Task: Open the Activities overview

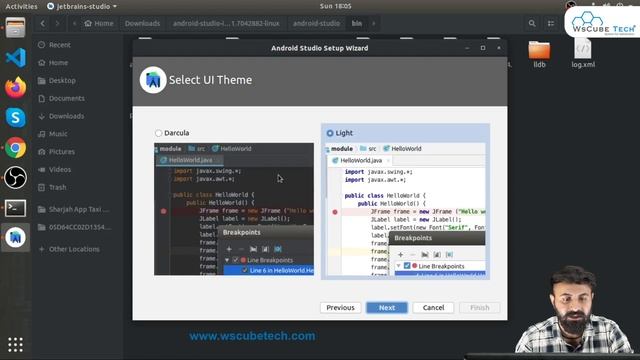Action: coord(21,6)
